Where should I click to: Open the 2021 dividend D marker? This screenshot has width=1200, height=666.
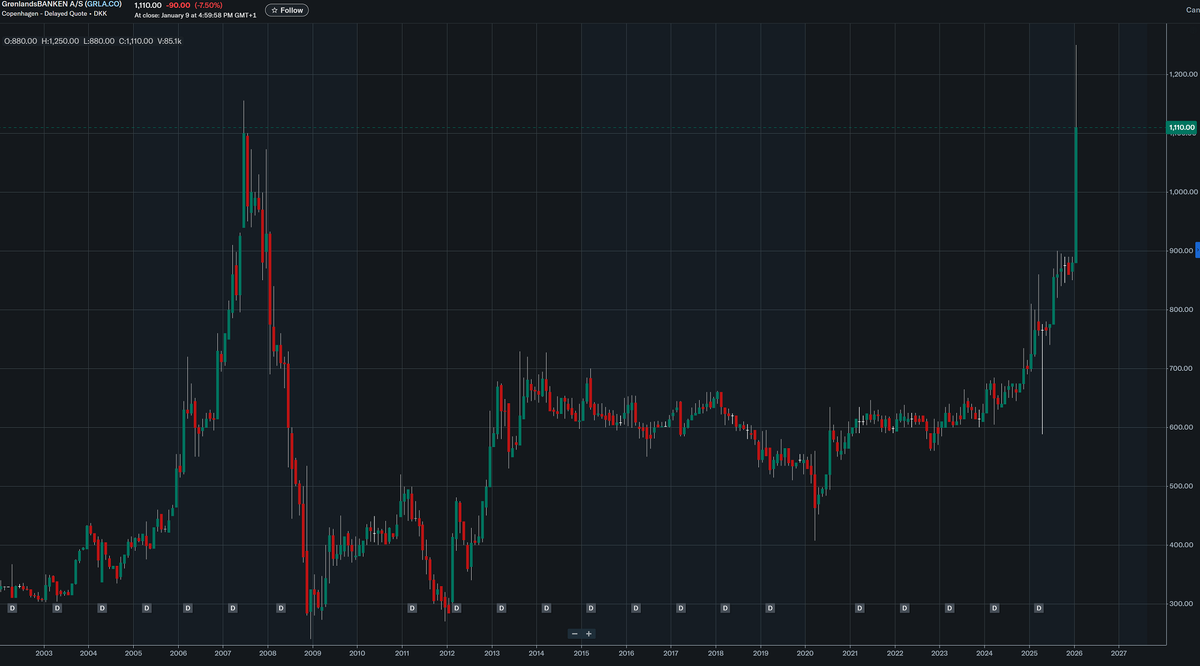pos(860,607)
